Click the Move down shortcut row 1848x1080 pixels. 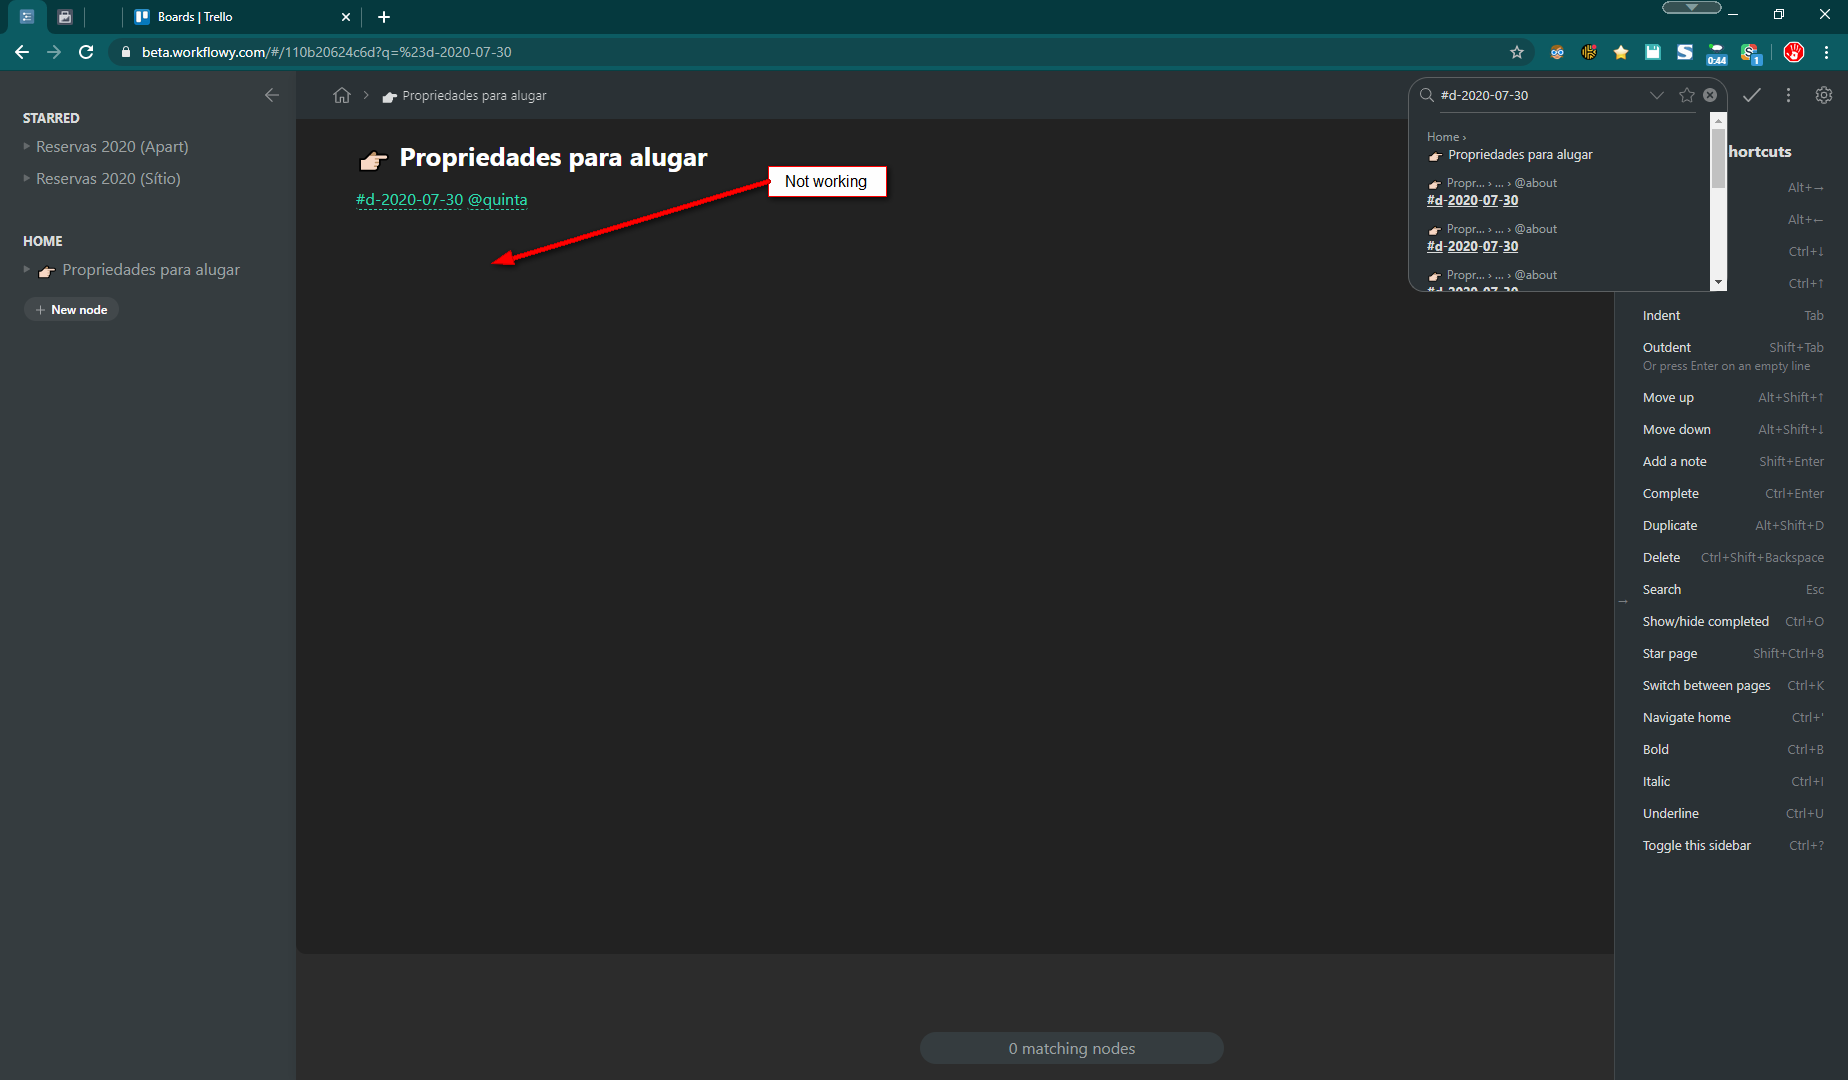(1733, 430)
